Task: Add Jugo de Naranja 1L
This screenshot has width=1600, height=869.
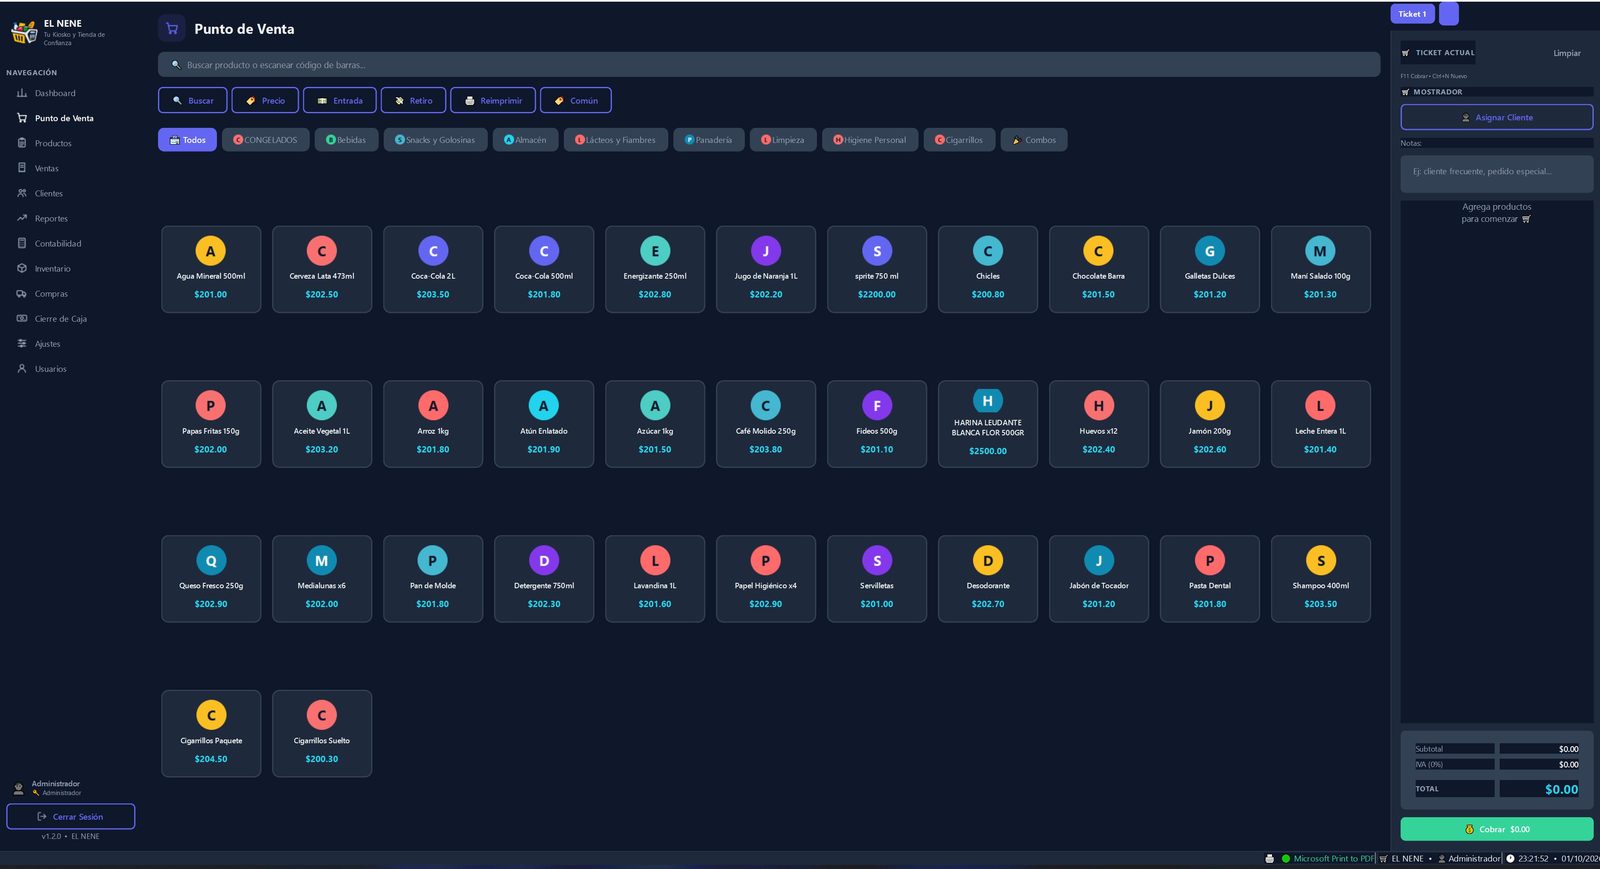Action: pyautogui.click(x=766, y=269)
